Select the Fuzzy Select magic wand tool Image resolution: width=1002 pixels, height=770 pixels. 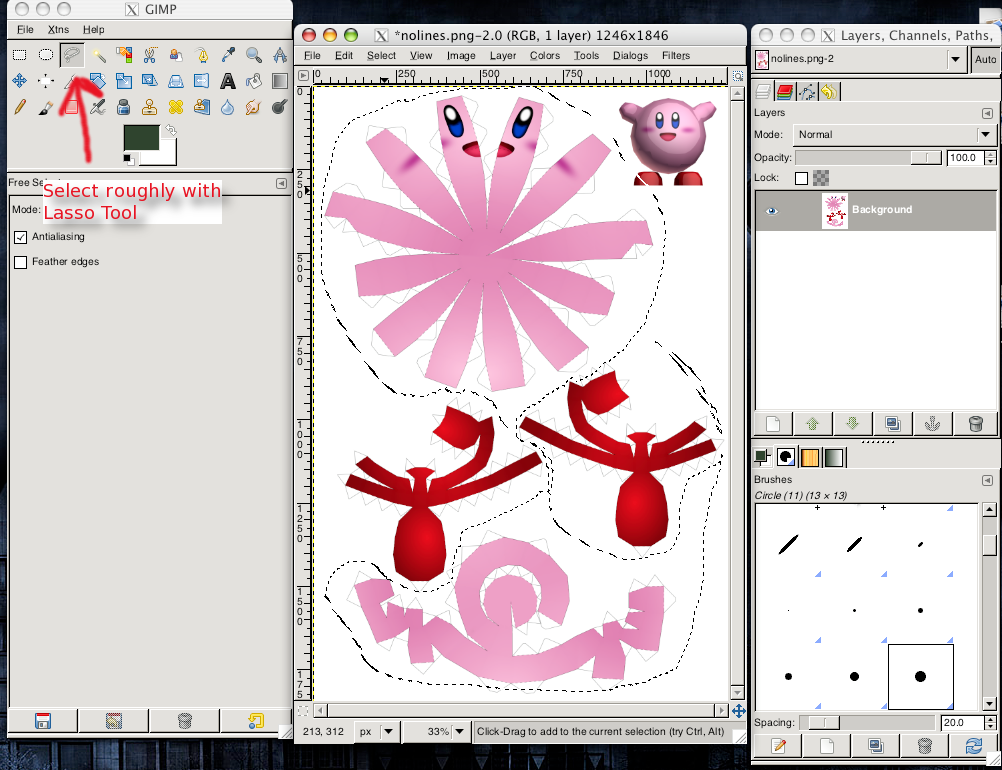[98, 55]
